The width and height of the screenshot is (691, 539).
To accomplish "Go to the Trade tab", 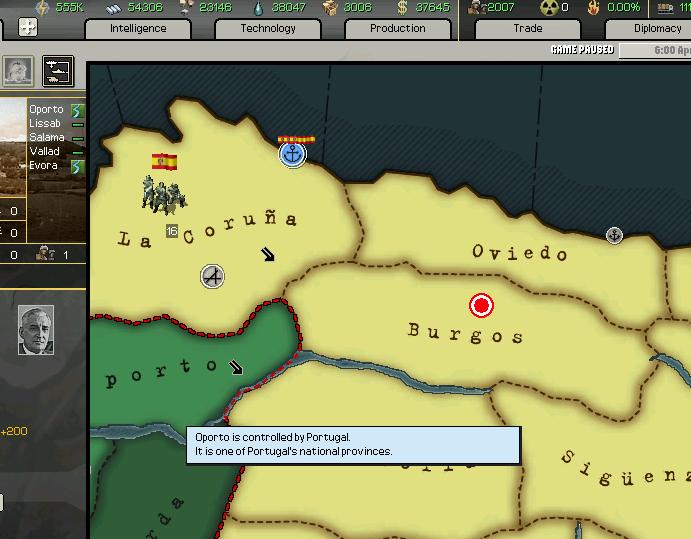I will point(528,28).
